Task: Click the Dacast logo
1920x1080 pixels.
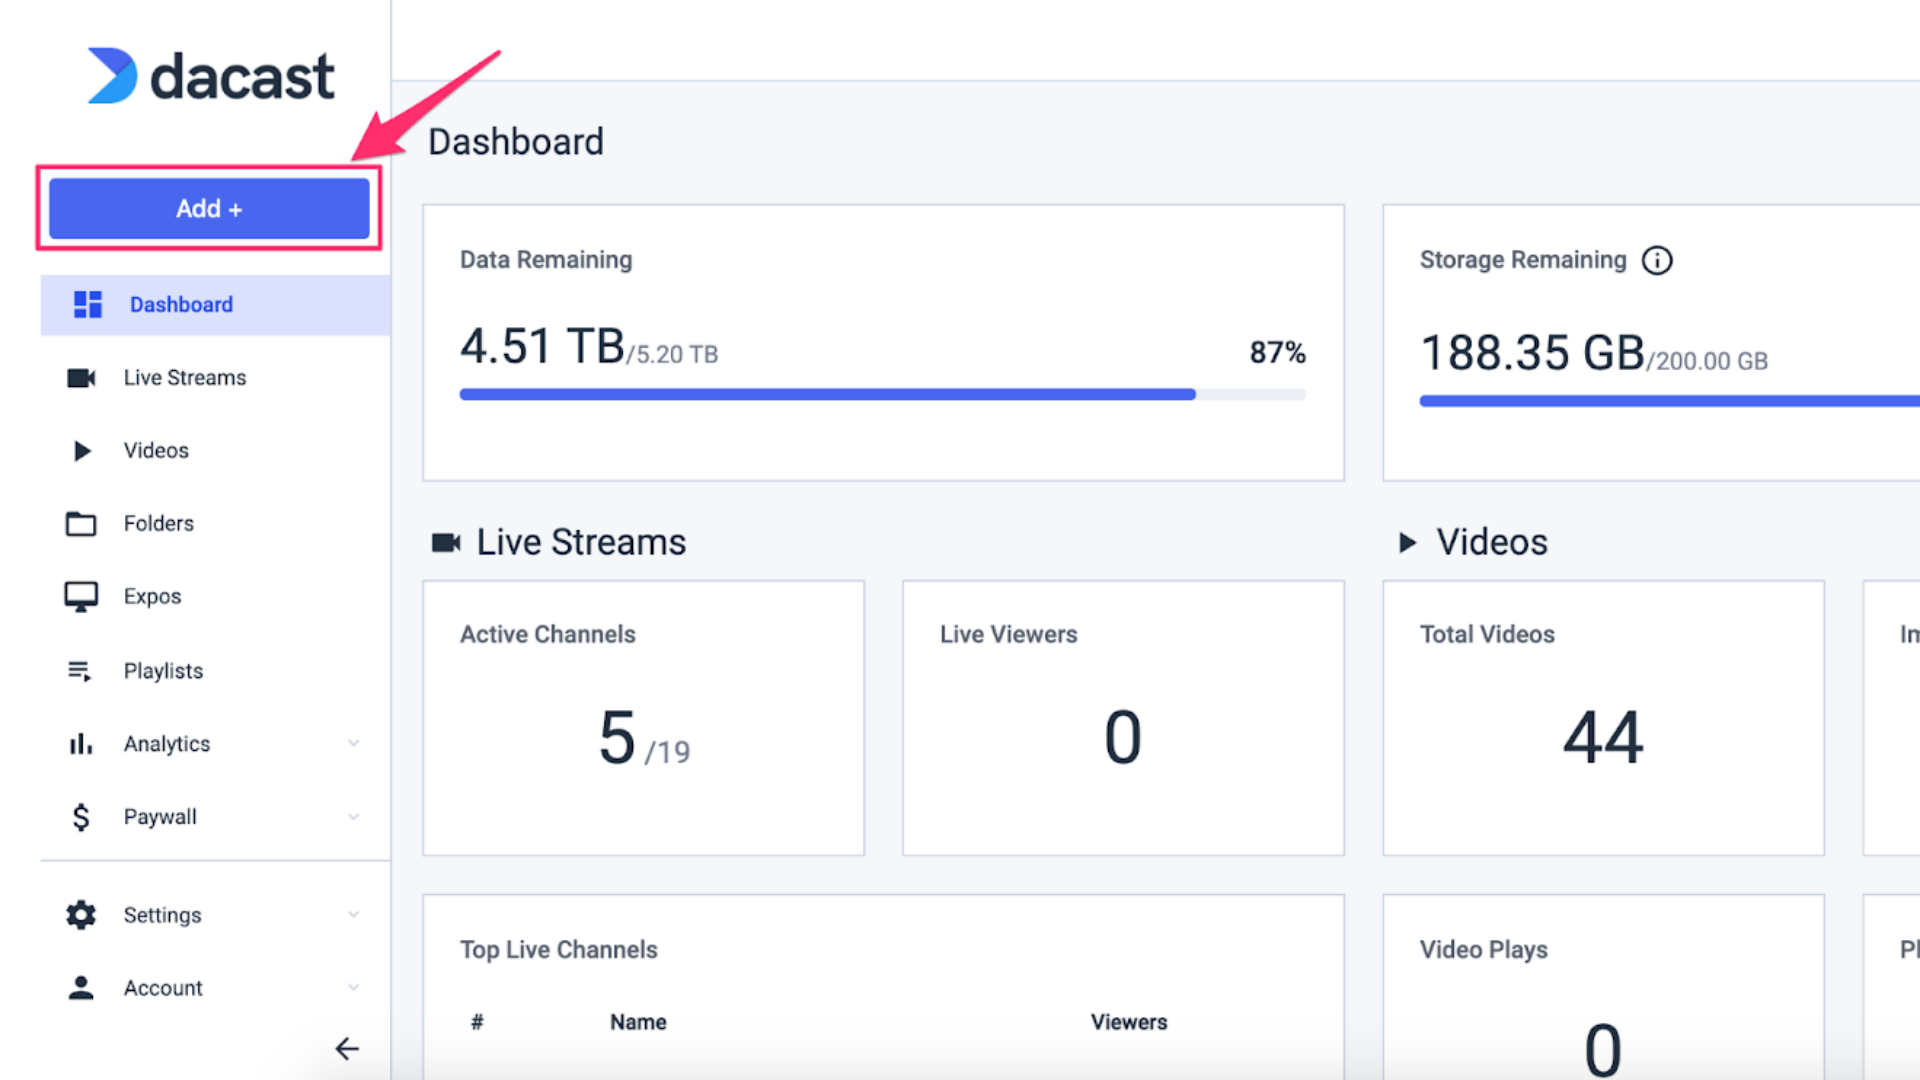Action: click(209, 75)
